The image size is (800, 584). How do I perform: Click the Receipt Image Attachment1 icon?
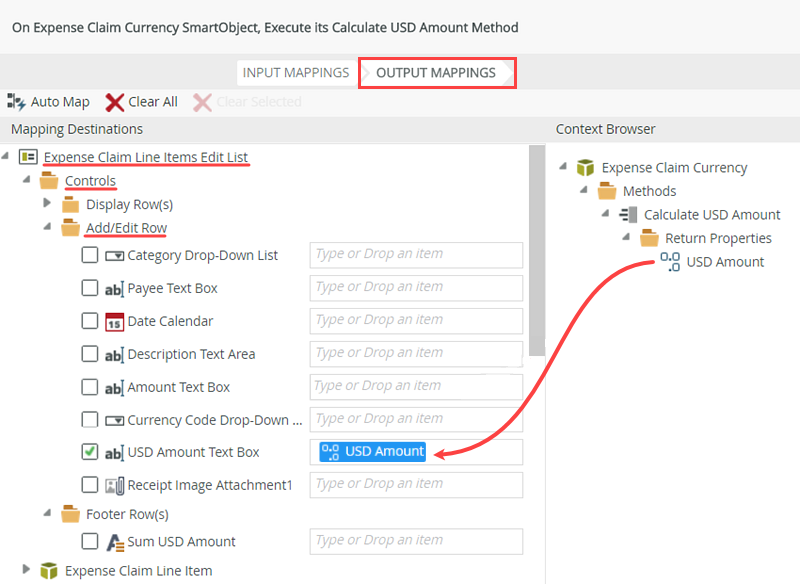coord(114,486)
